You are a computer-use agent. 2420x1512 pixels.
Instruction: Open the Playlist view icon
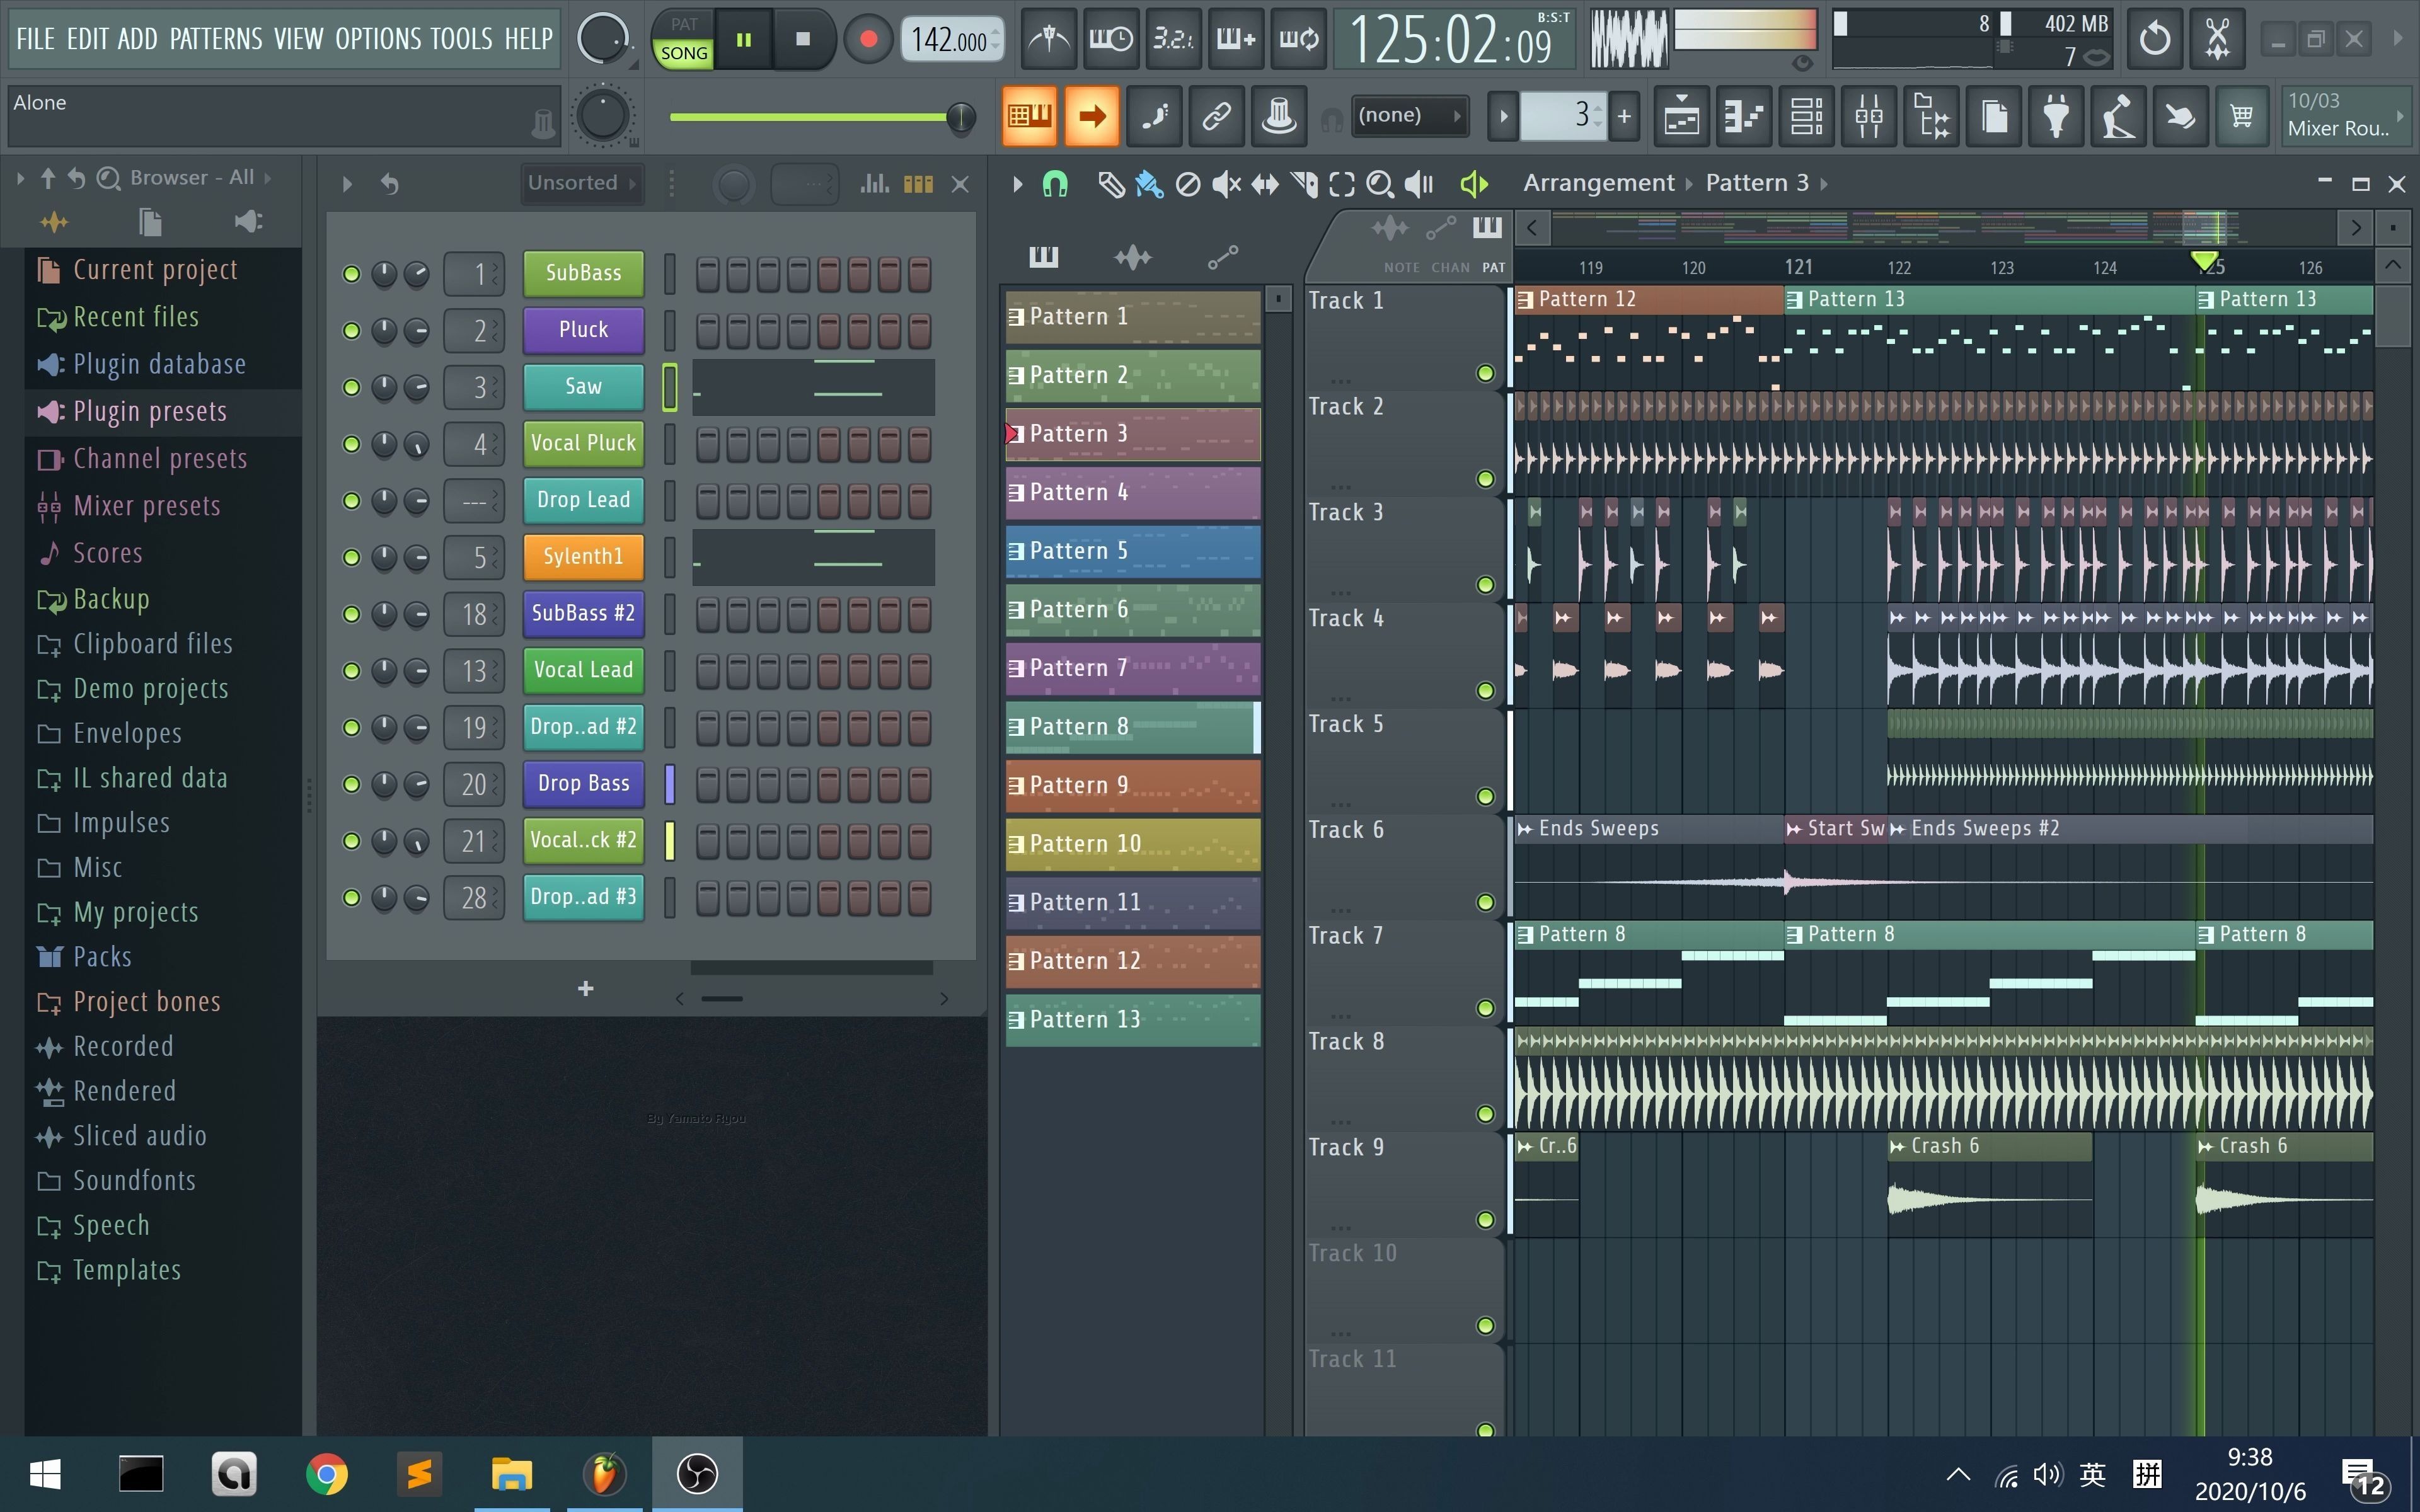(x=1681, y=117)
